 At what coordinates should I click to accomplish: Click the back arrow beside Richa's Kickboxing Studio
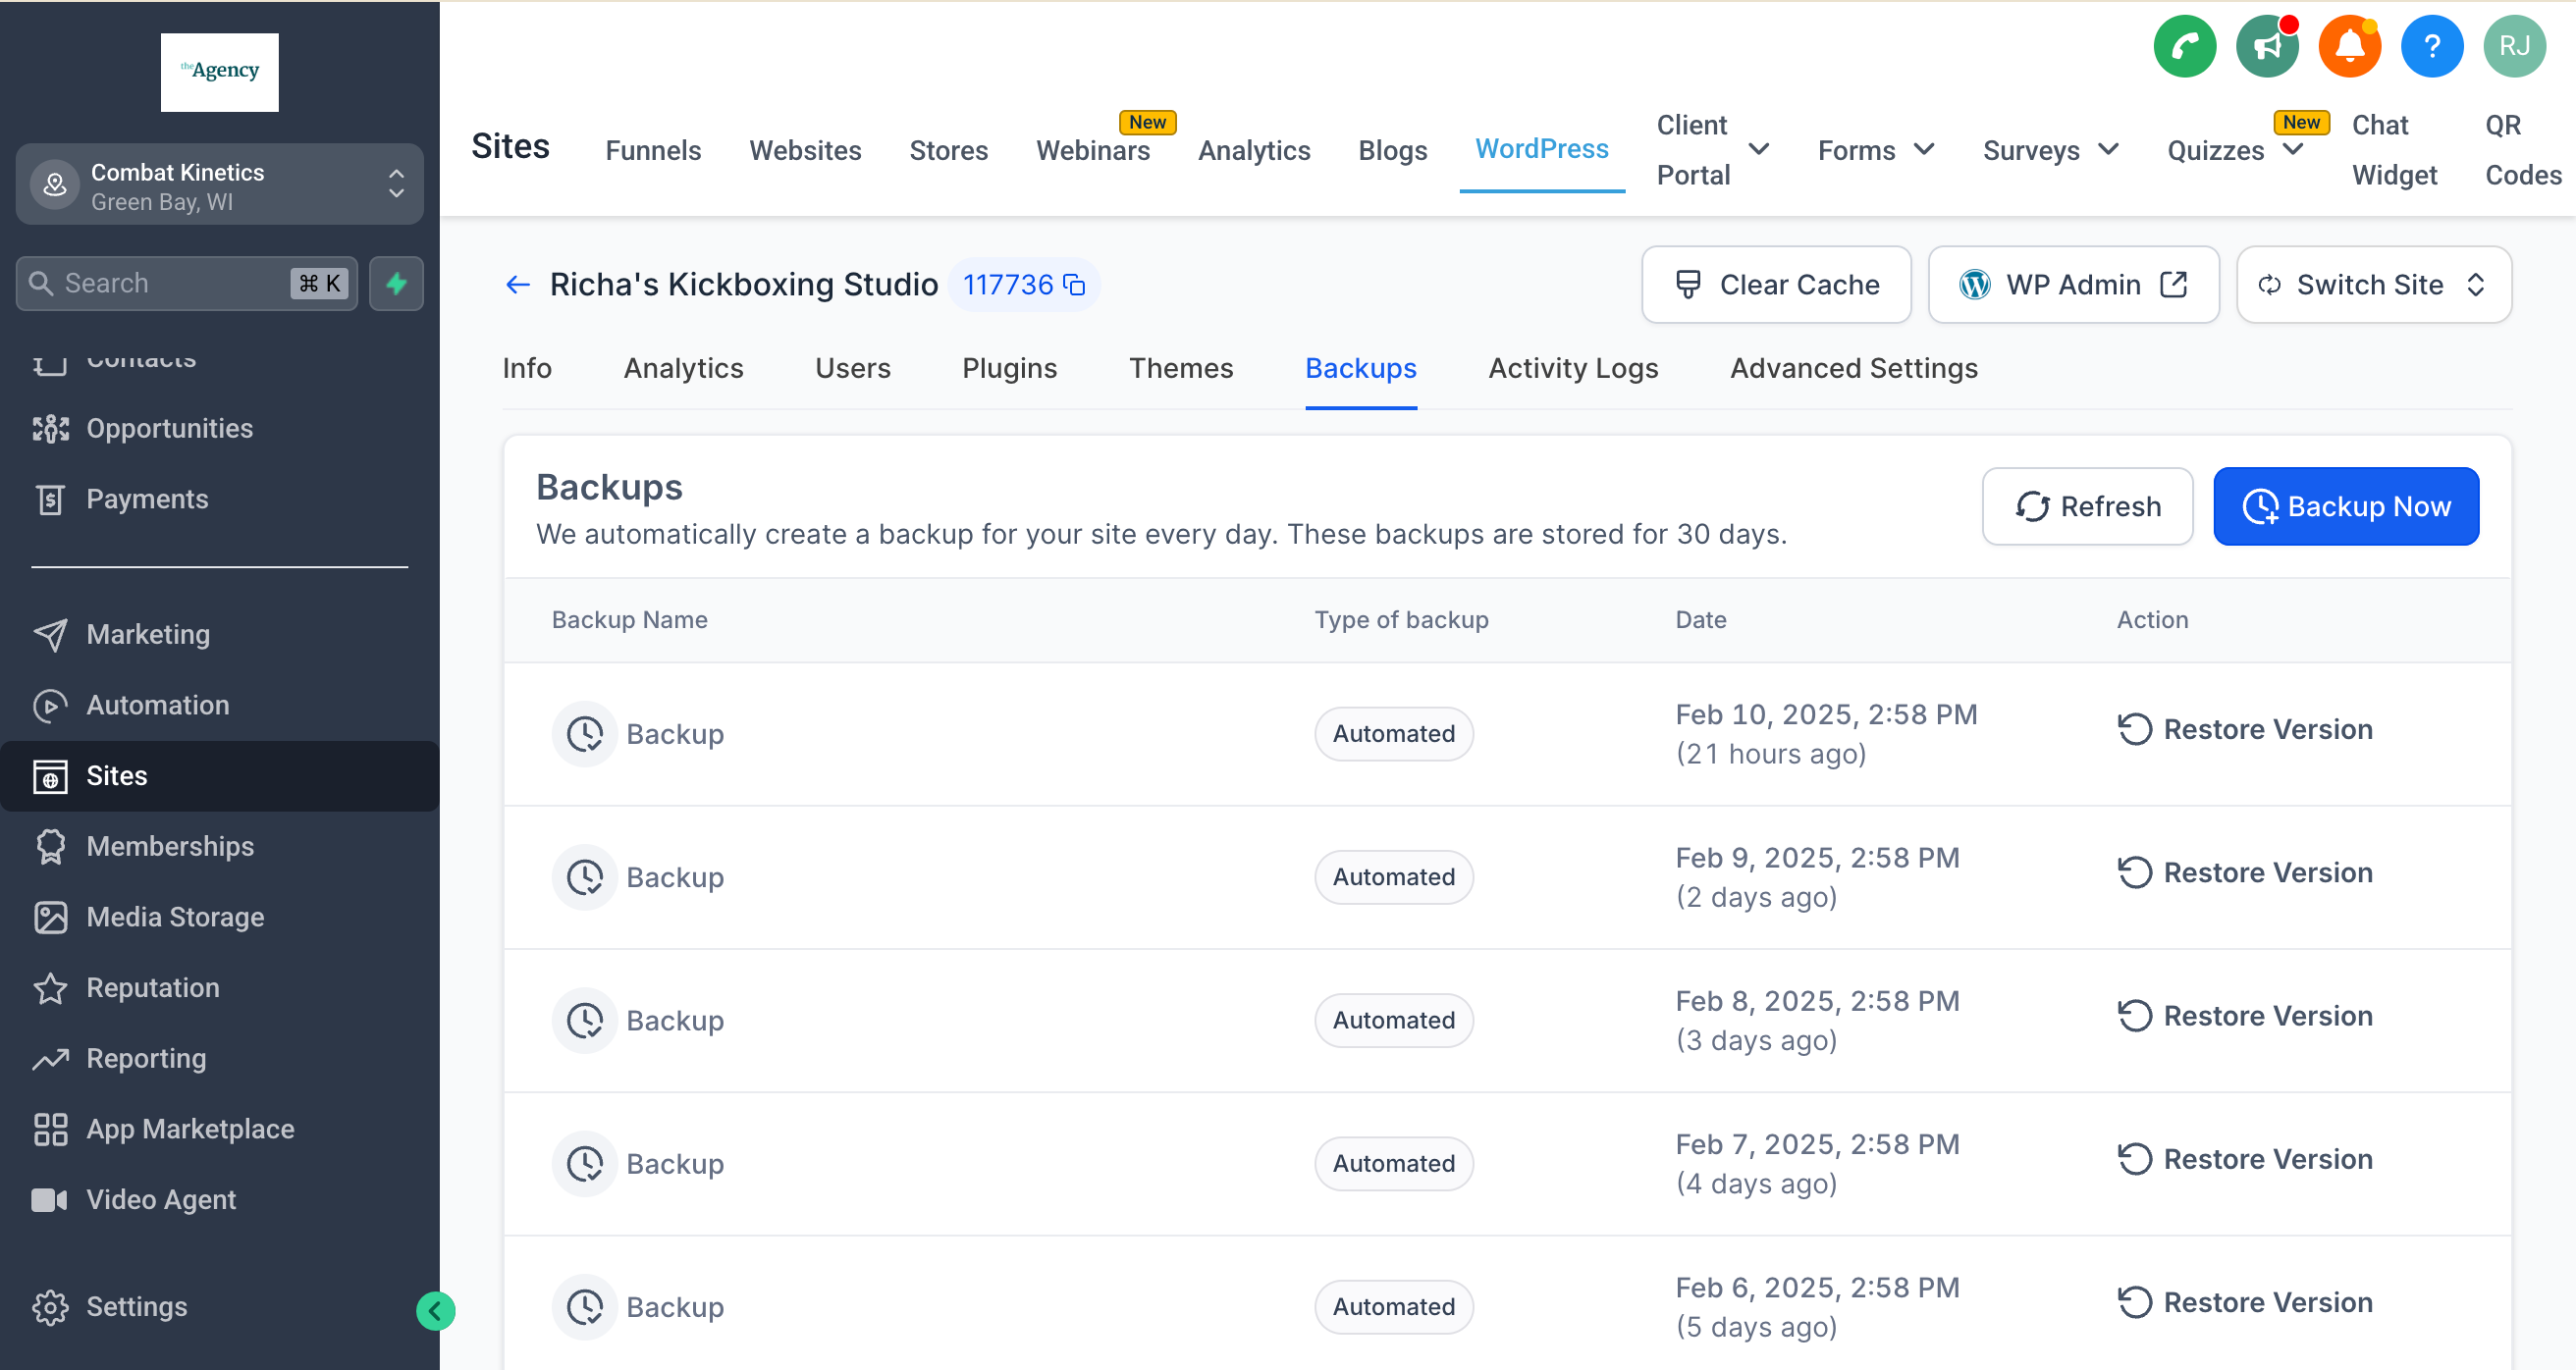click(x=517, y=285)
